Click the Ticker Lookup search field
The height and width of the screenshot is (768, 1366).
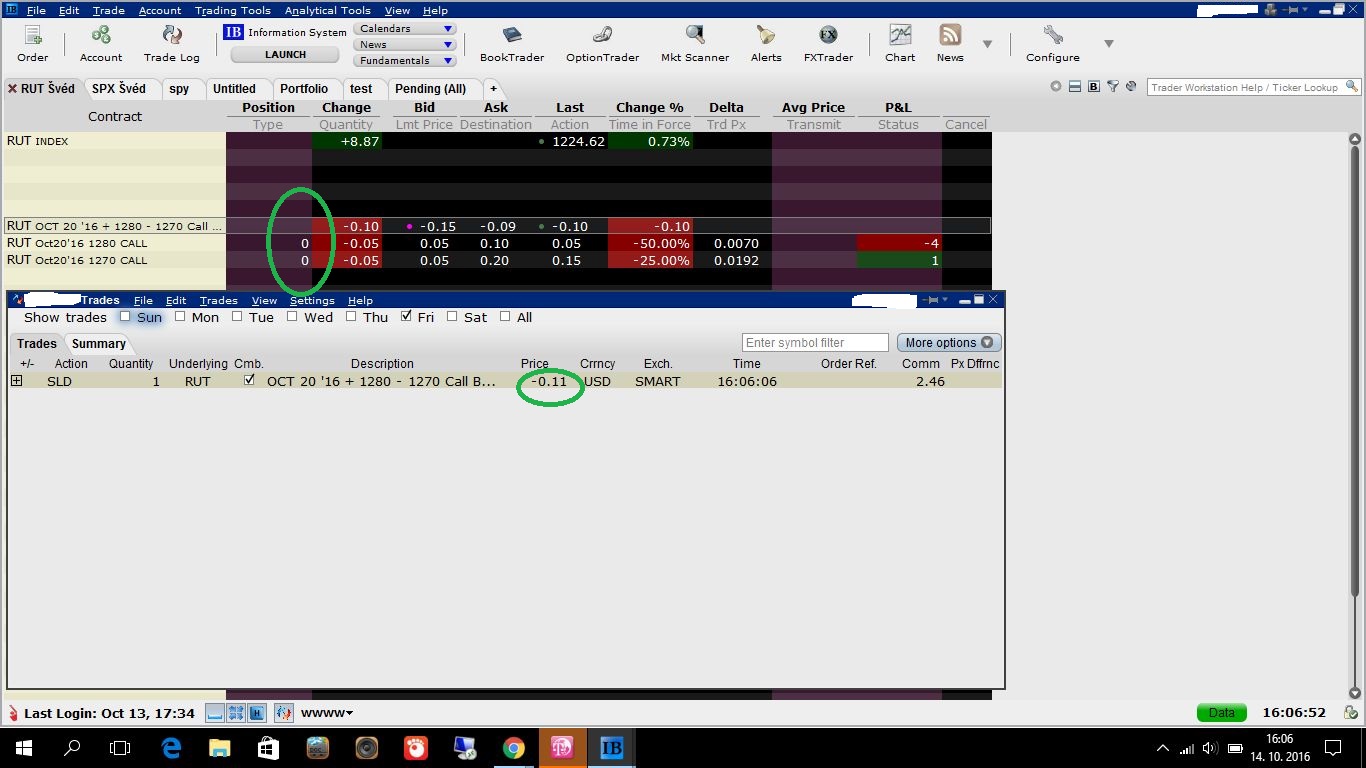click(1245, 87)
